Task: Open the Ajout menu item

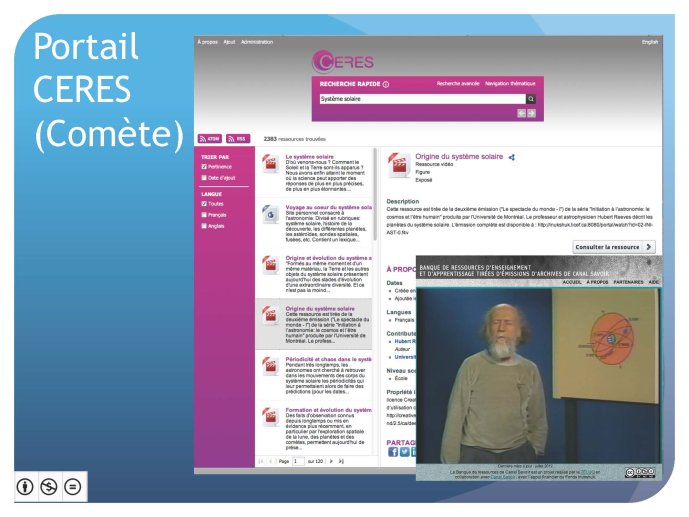Action: pyautogui.click(x=229, y=42)
